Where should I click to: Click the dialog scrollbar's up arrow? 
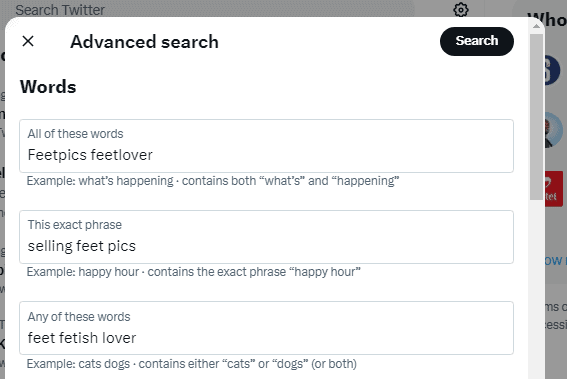pyautogui.click(x=536, y=26)
